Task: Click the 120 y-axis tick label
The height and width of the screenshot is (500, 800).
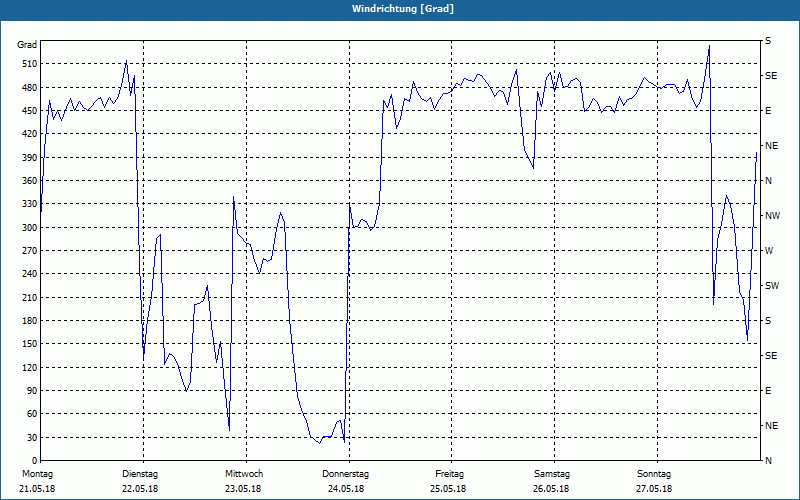Action: coord(30,367)
